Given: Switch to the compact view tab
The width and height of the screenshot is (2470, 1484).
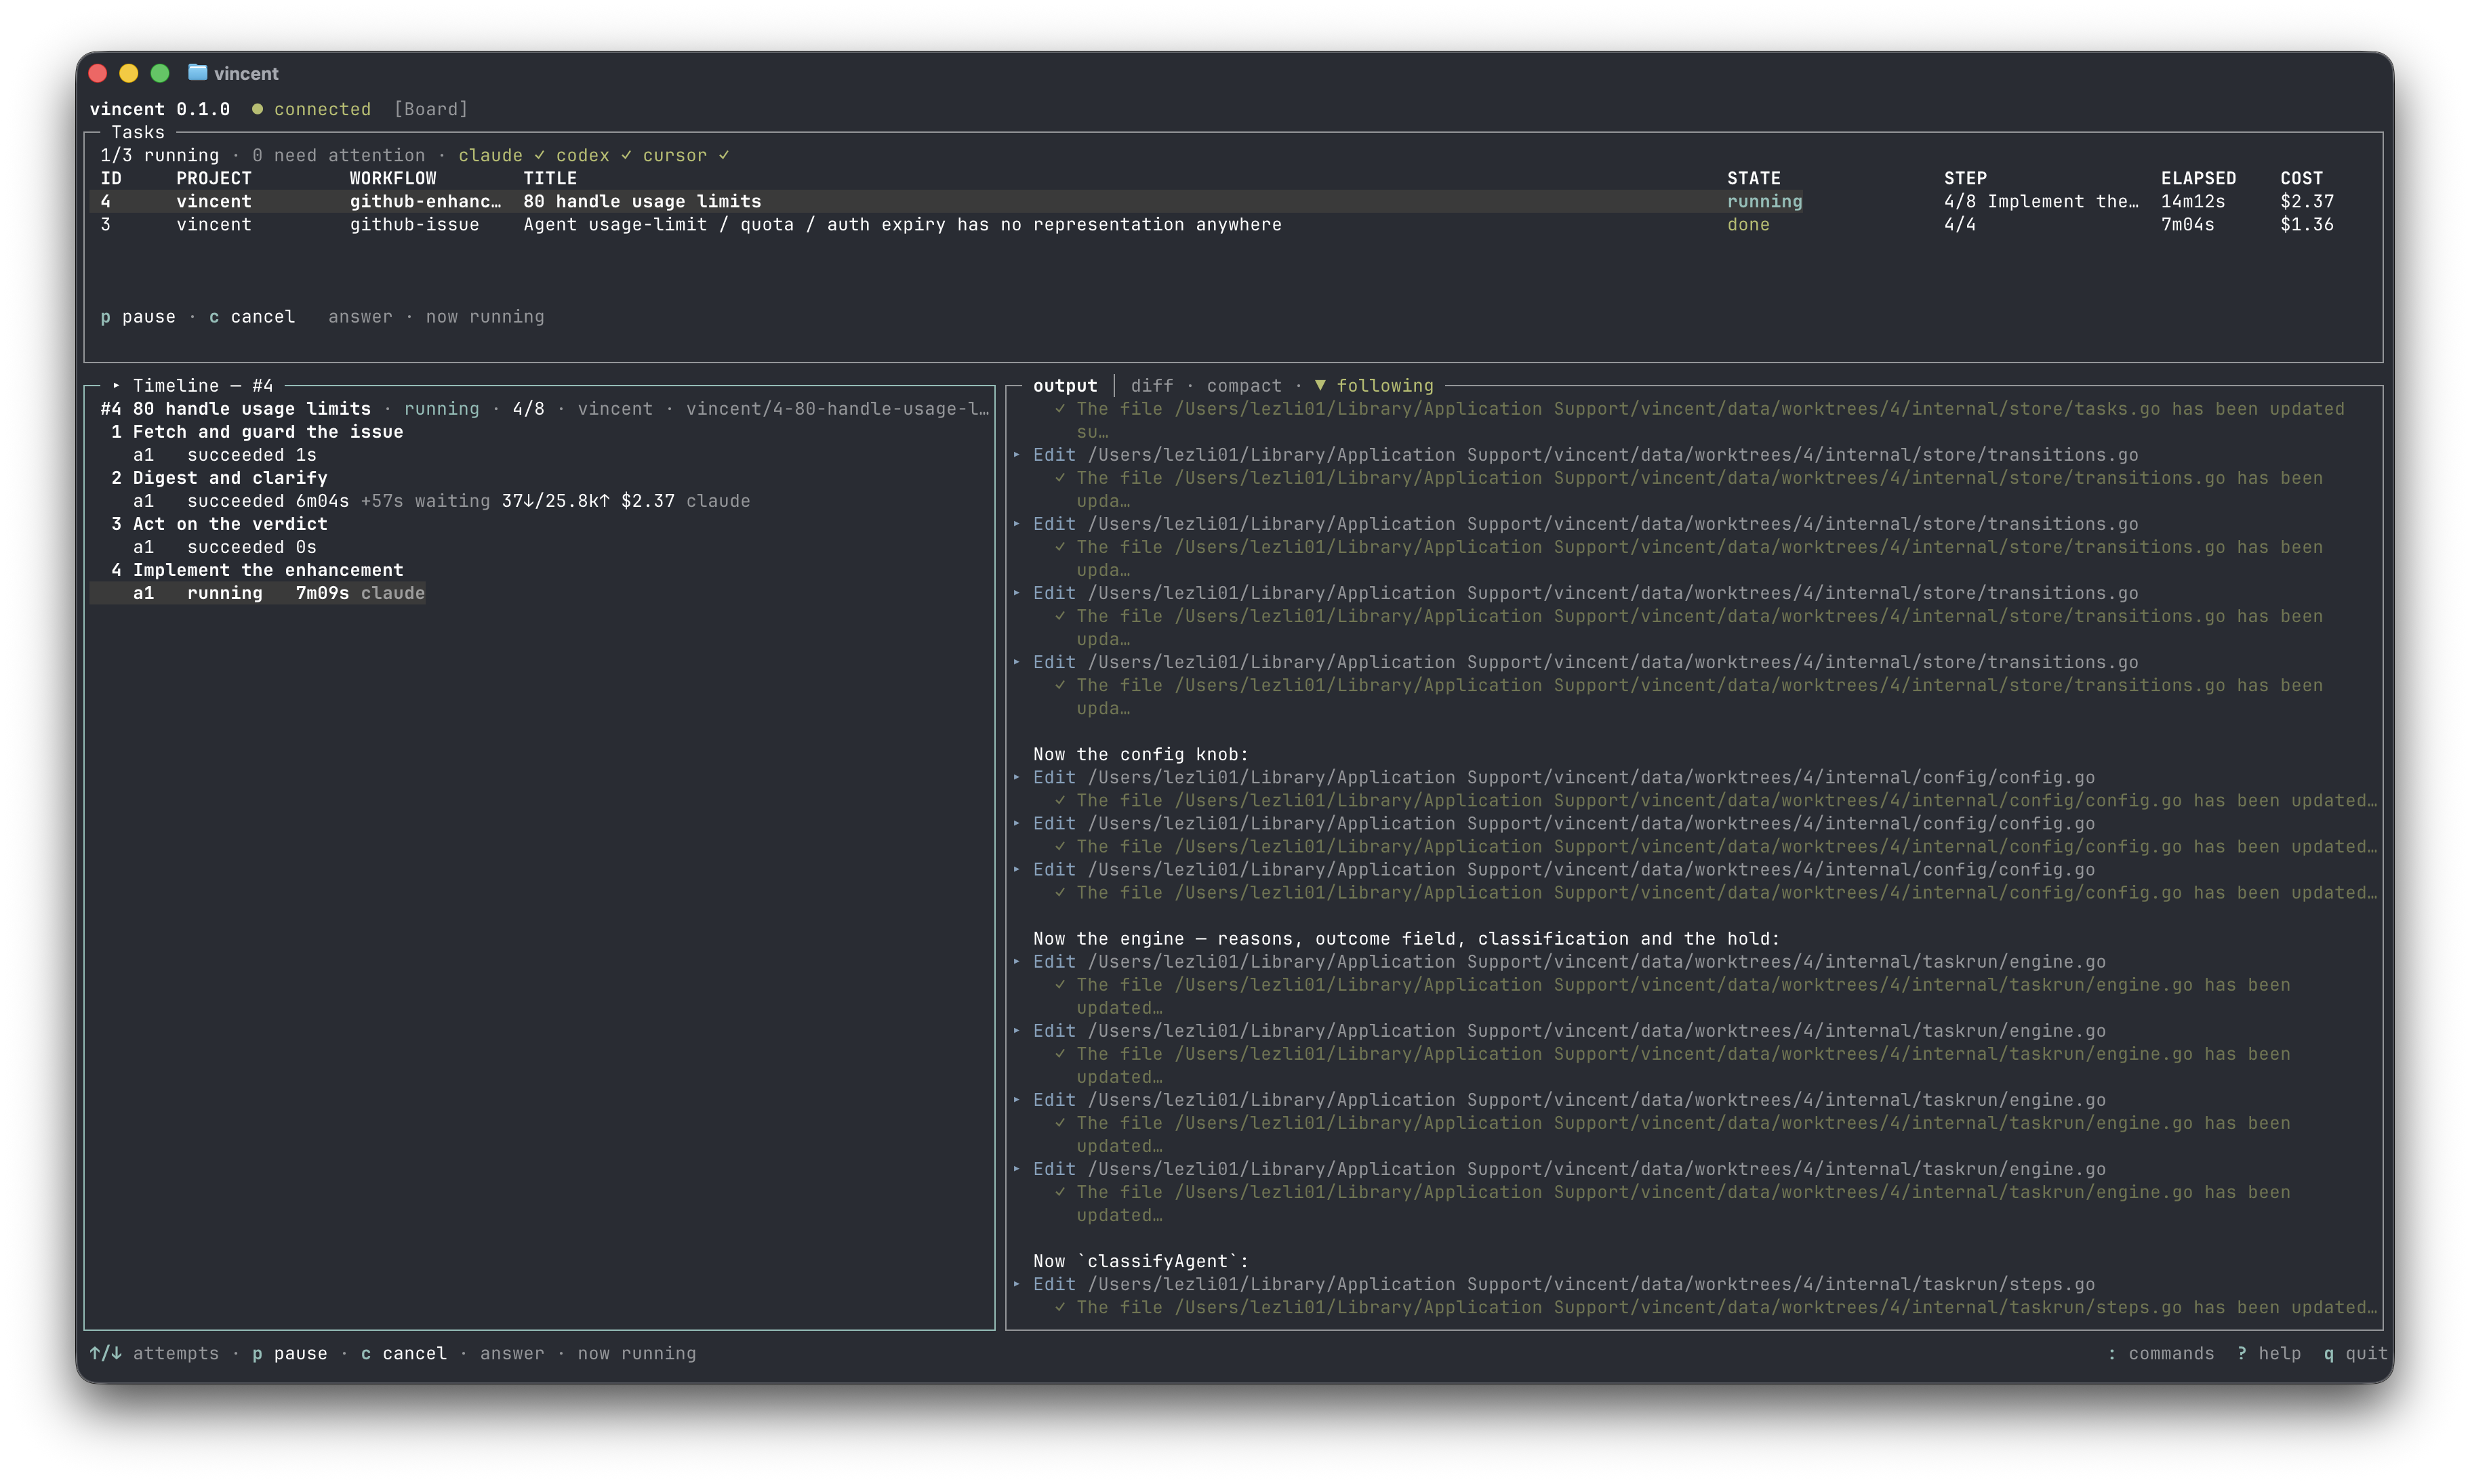Looking at the screenshot, I should click(x=1244, y=385).
